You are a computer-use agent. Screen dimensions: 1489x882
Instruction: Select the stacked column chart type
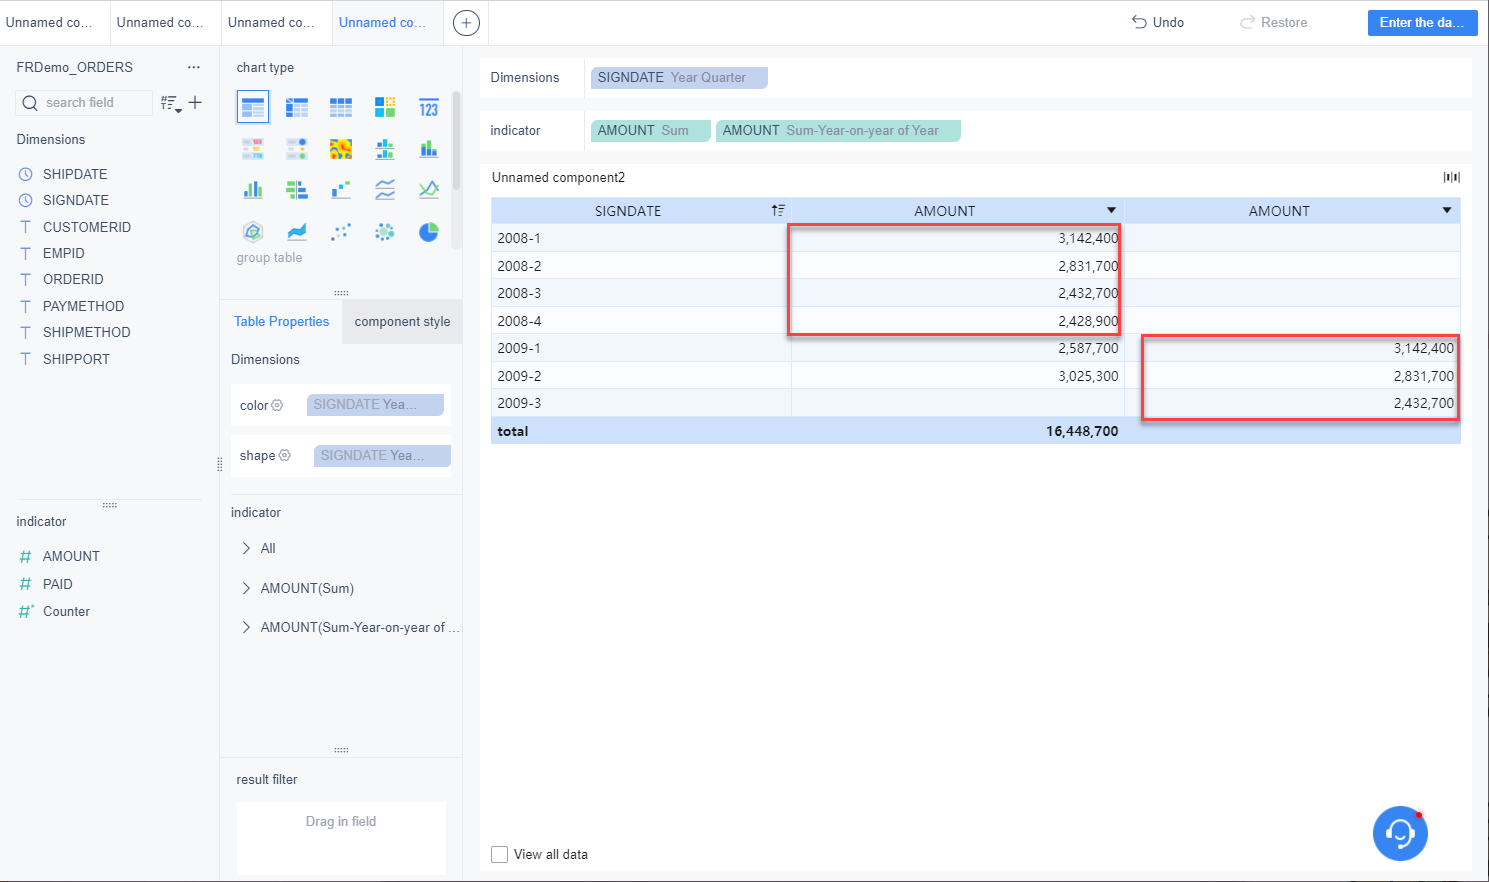click(x=429, y=149)
